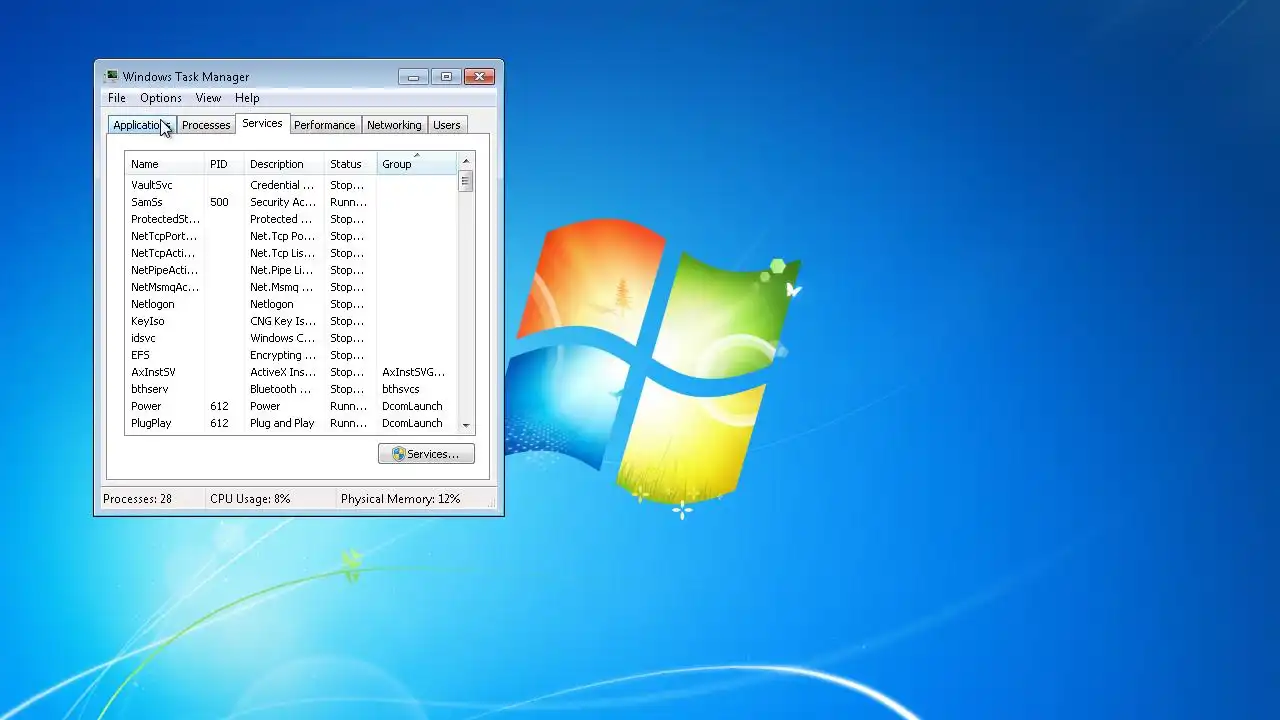The width and height of the screenshot is (1280, 720).
Task: Select the EFS service row
Action: click(x=291, y=355)
